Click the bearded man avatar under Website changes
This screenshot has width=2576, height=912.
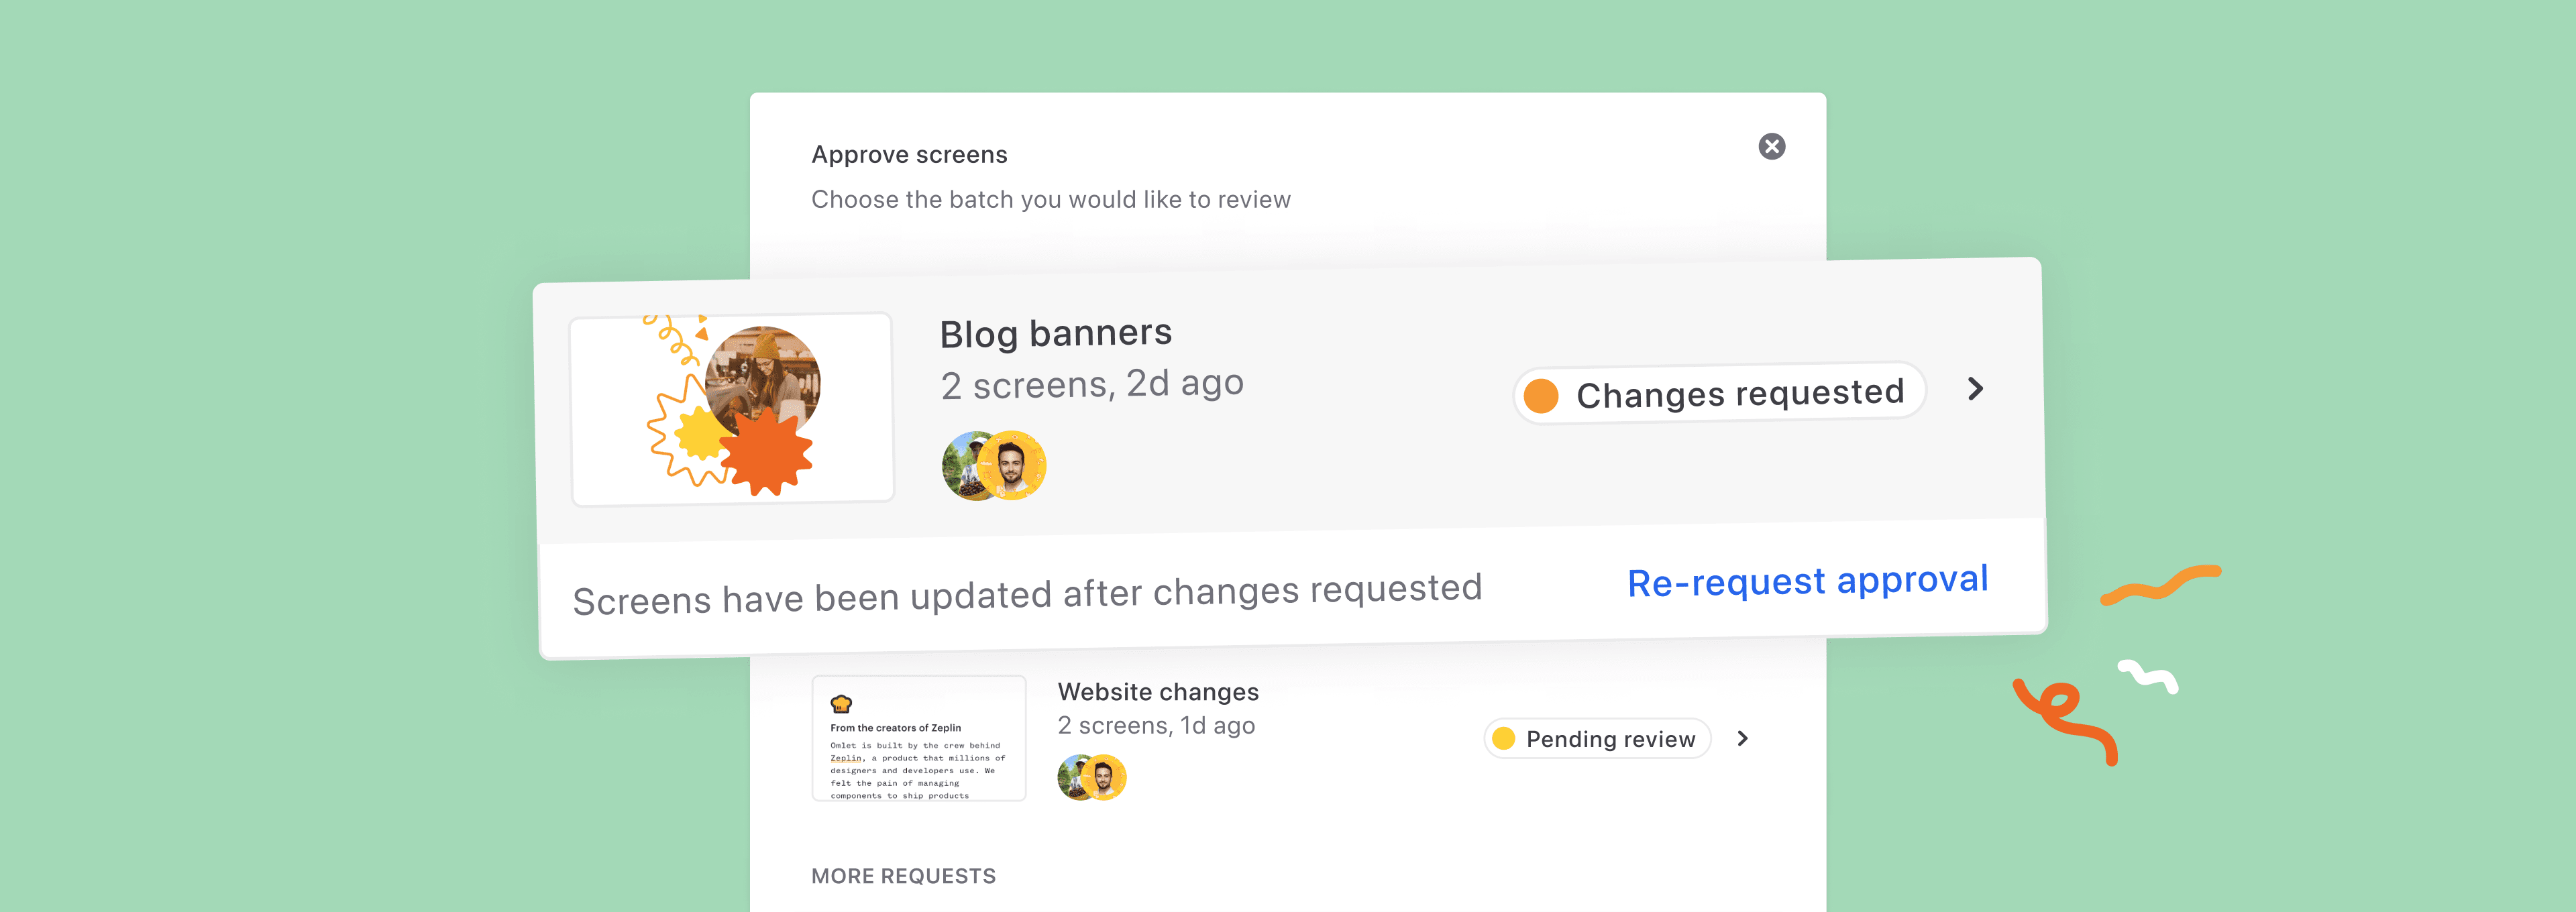[x=1104, y=777]
